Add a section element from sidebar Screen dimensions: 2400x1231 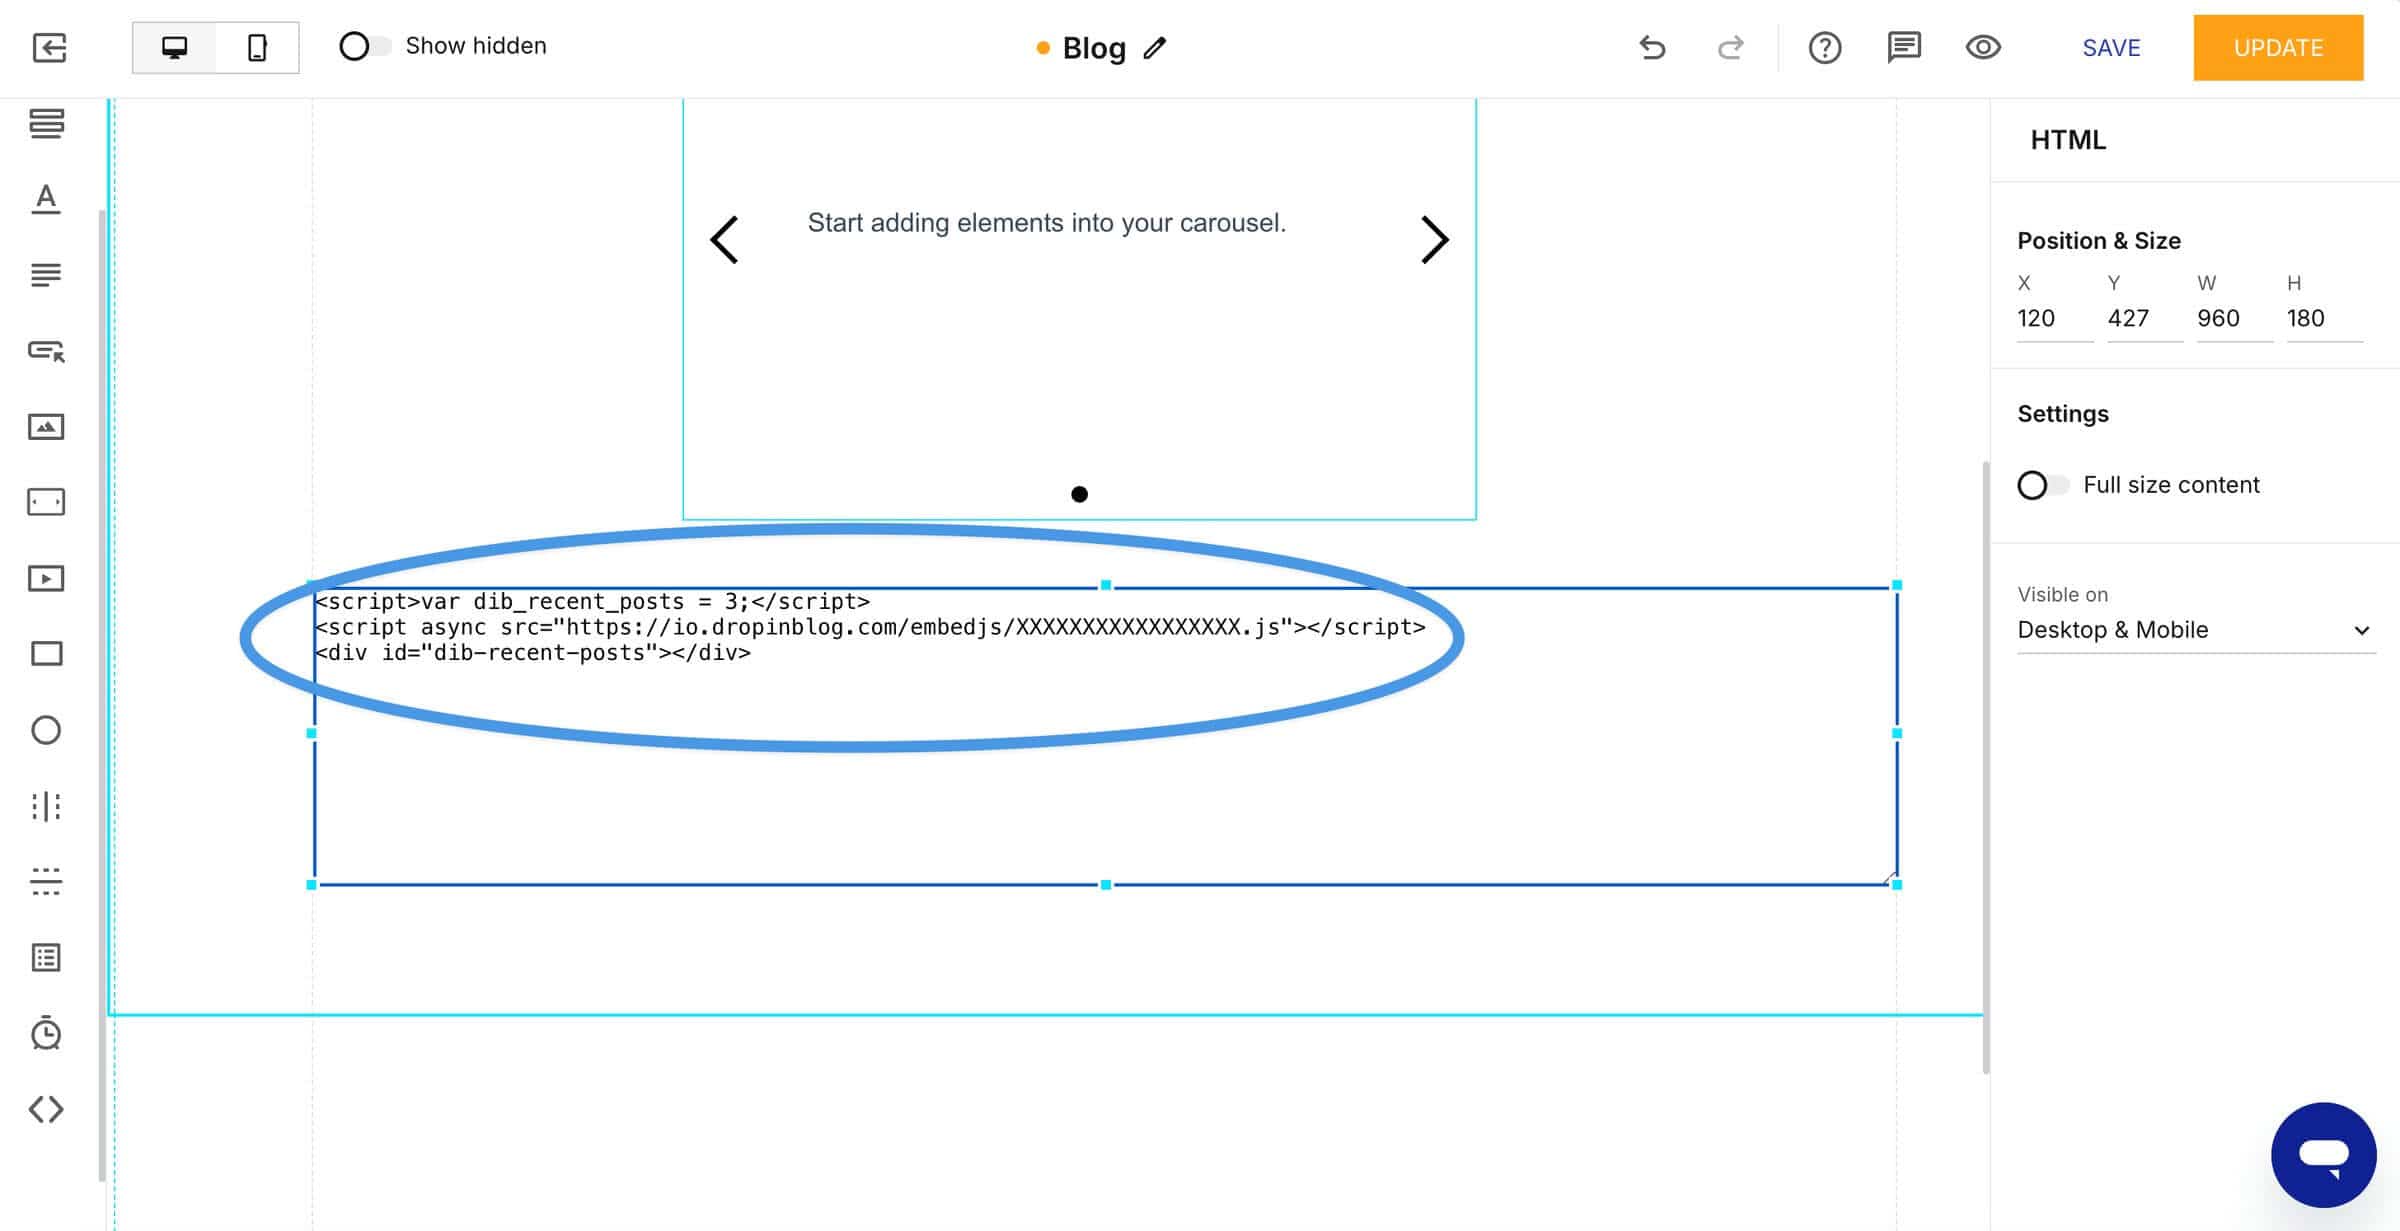[46, 124]
